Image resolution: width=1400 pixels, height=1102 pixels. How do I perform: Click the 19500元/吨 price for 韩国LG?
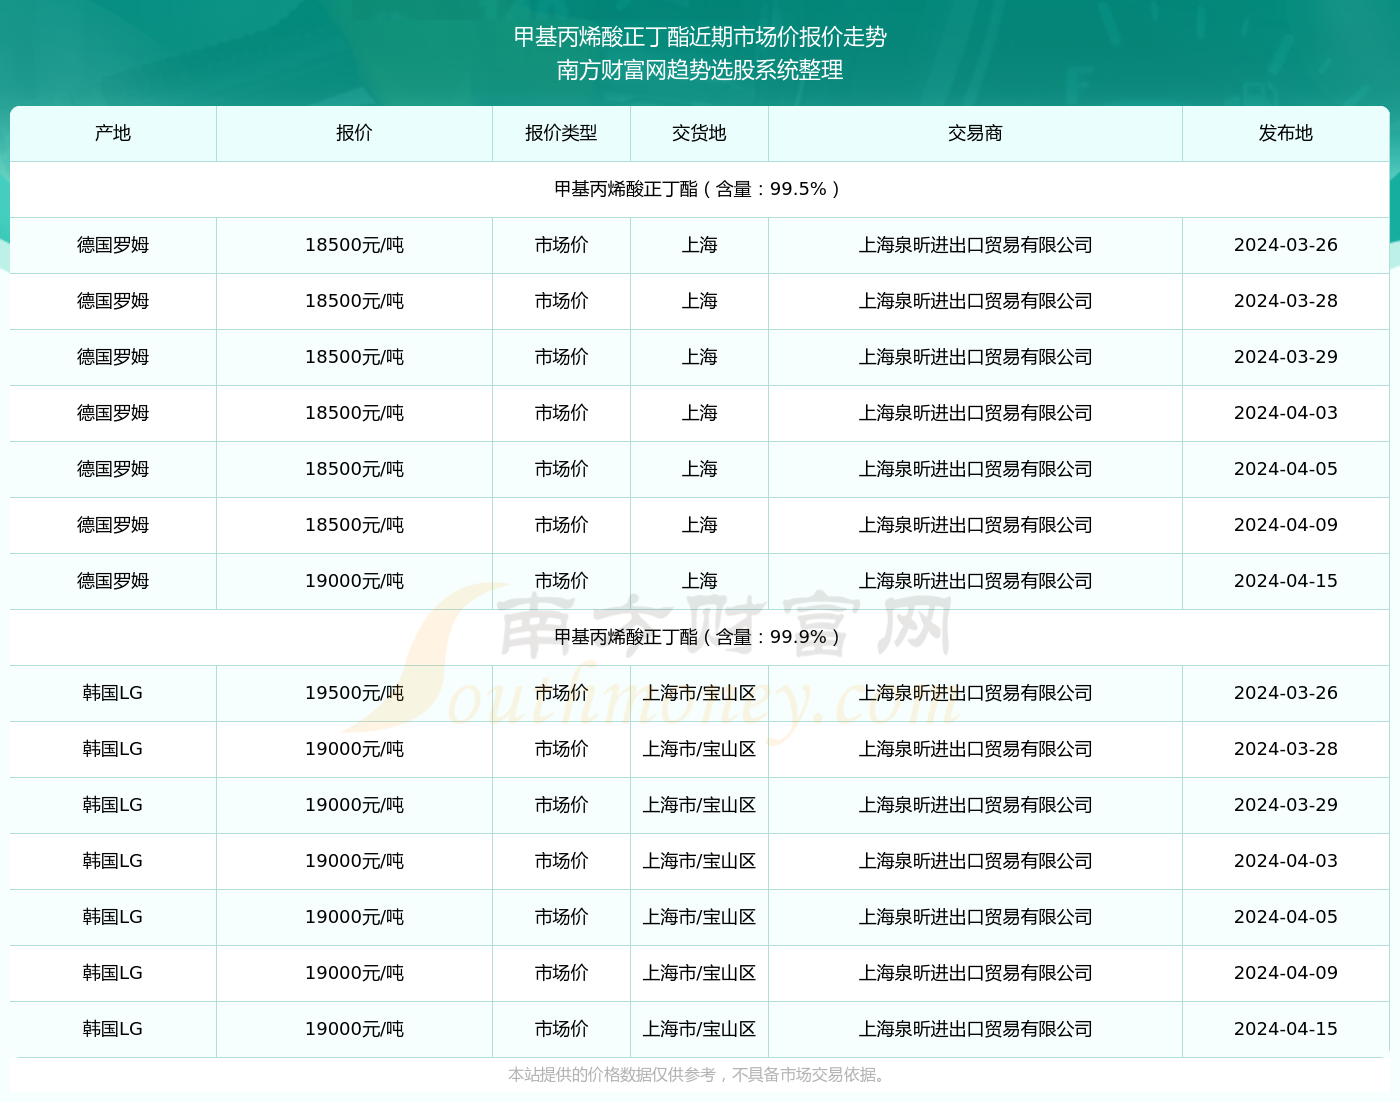[354, 693]
